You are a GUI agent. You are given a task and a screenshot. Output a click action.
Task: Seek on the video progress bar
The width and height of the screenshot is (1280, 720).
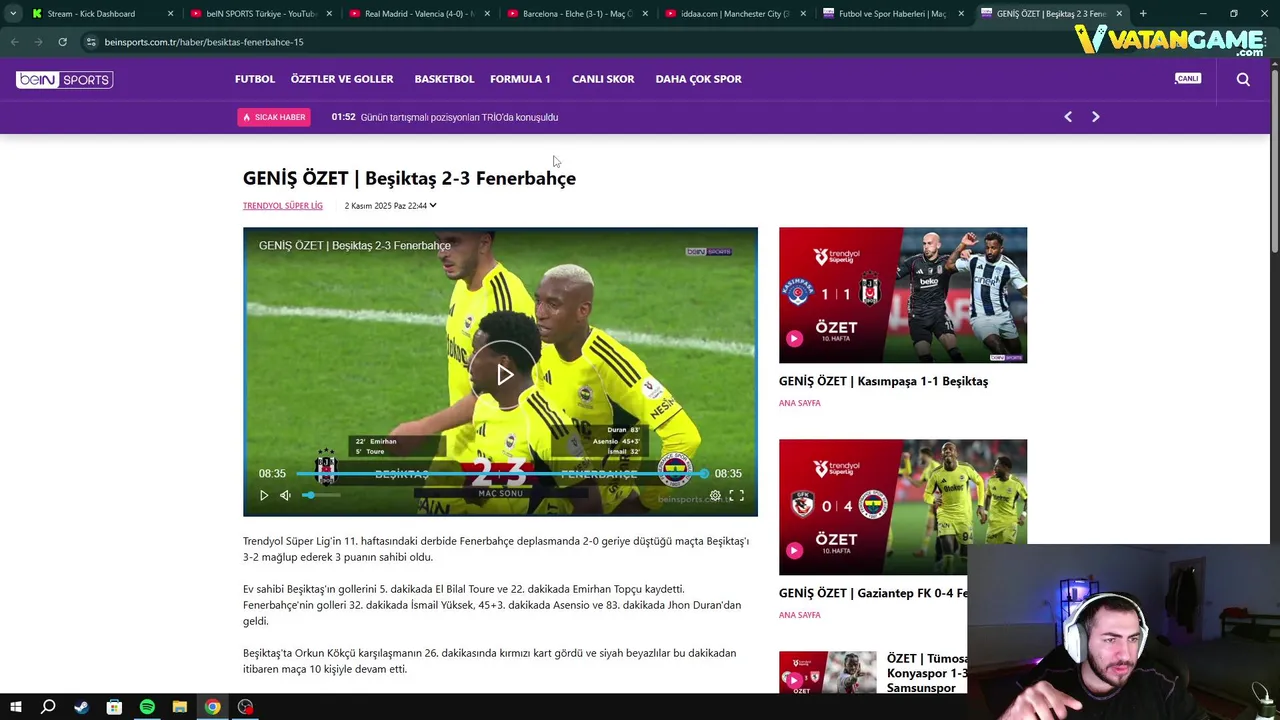[x=500, y=473]
